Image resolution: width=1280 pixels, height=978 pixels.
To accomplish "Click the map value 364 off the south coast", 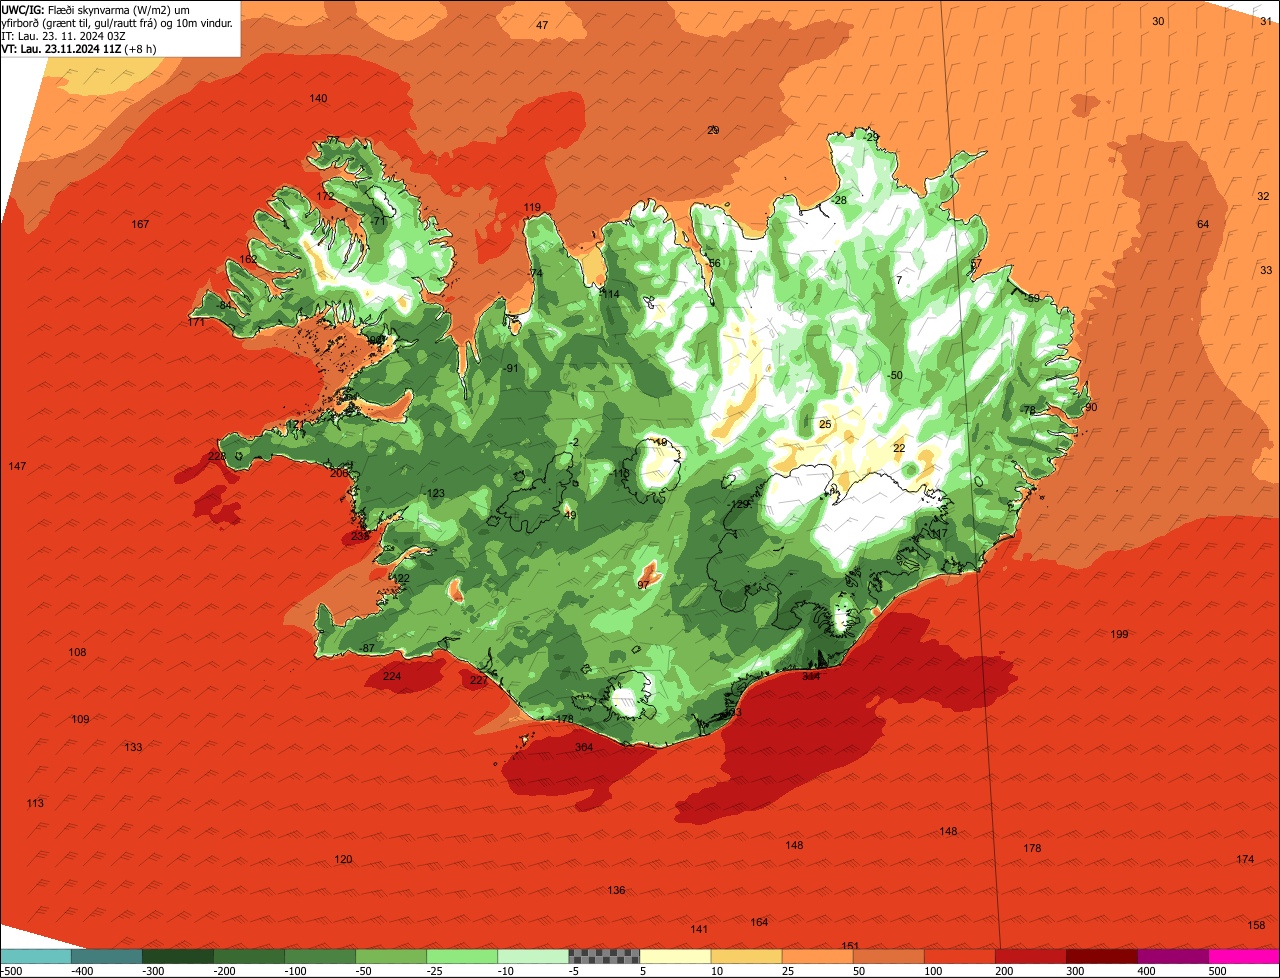I will [x=584, y=748].
